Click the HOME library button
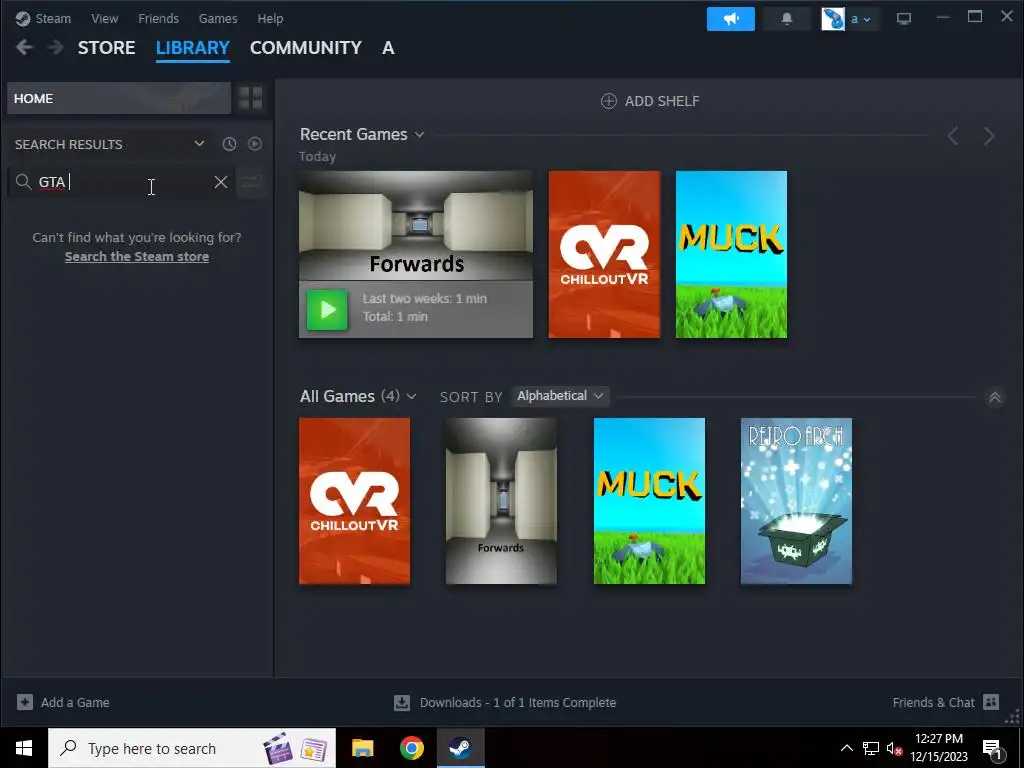Screen dimensions: 1024x768 119,98
